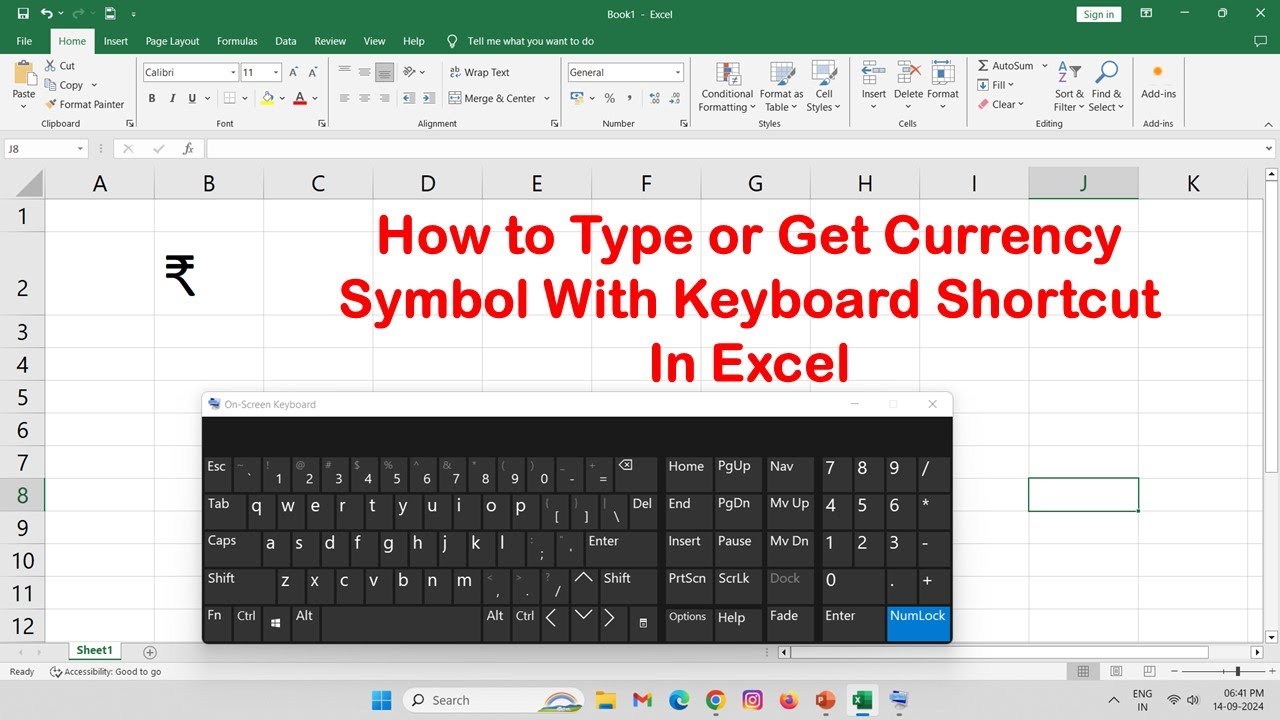Apply the red font color A
The height and width of the screenshot is (720, 1280).
click(300, 98)
